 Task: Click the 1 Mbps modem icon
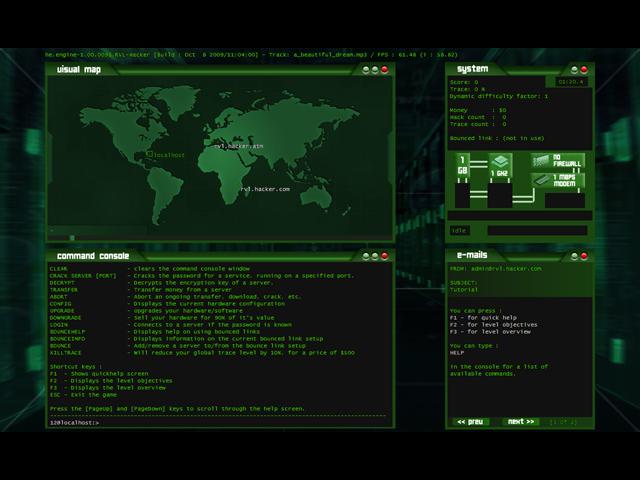point(558,180)
